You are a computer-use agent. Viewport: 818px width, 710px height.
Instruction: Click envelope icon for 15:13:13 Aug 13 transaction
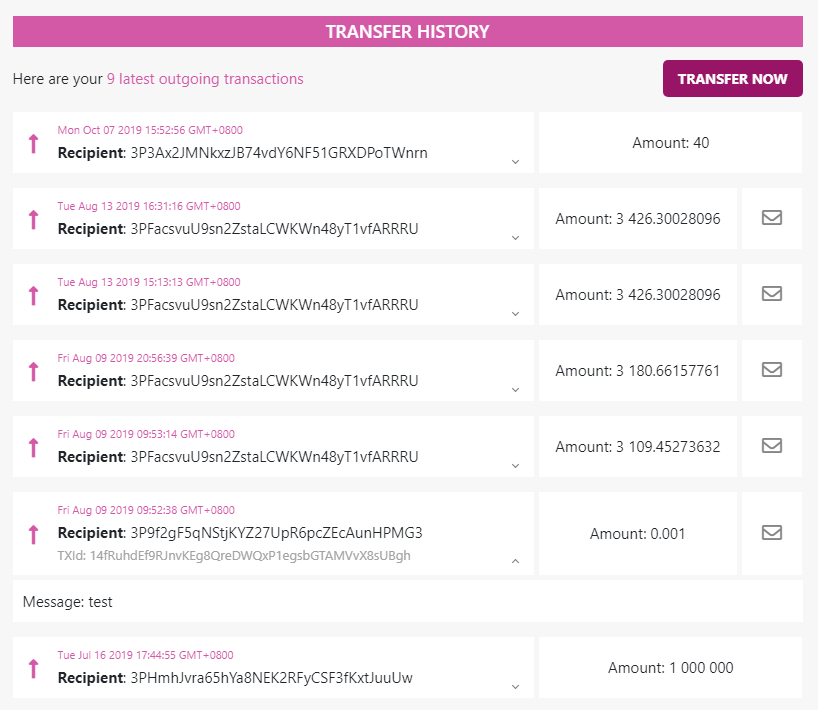coord(771,294)
